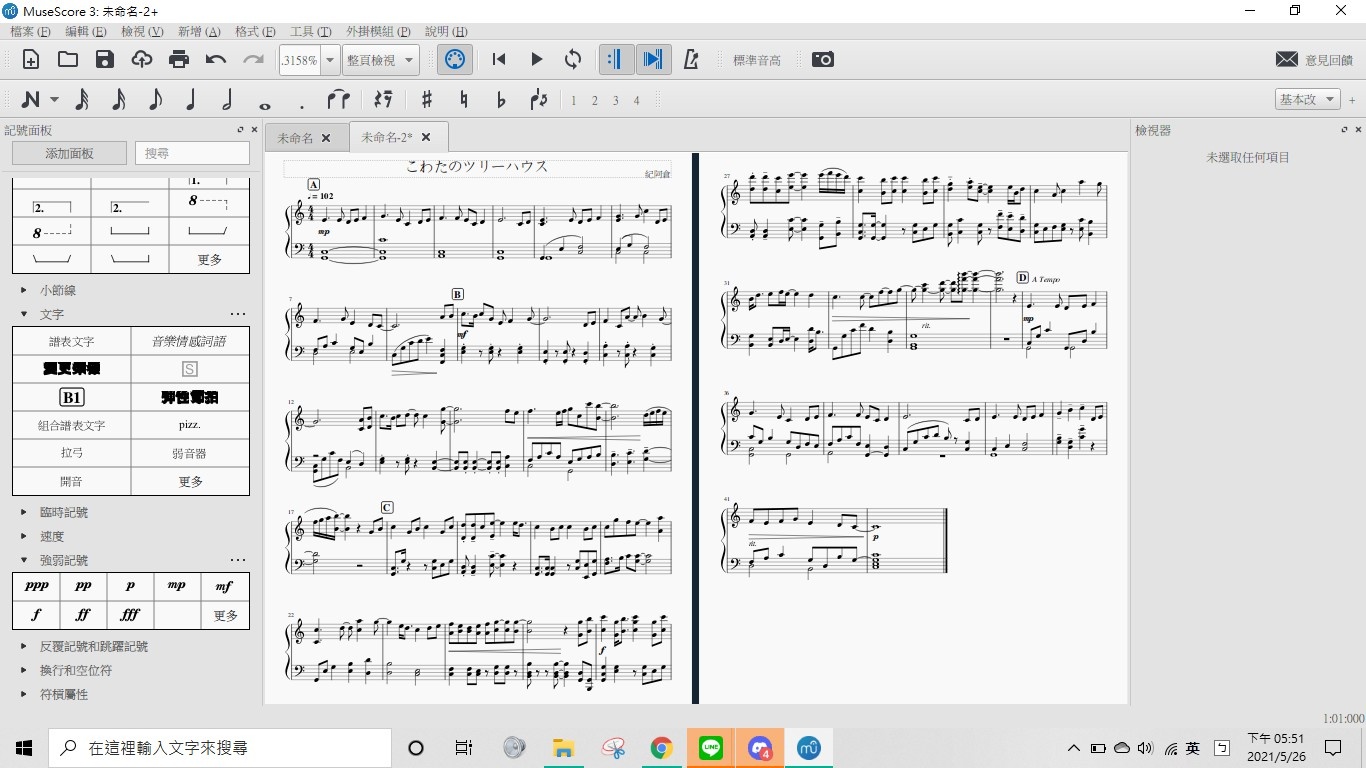Select 32nd note duration
The height and width of the screenshot is (768, 1366).
82,99
